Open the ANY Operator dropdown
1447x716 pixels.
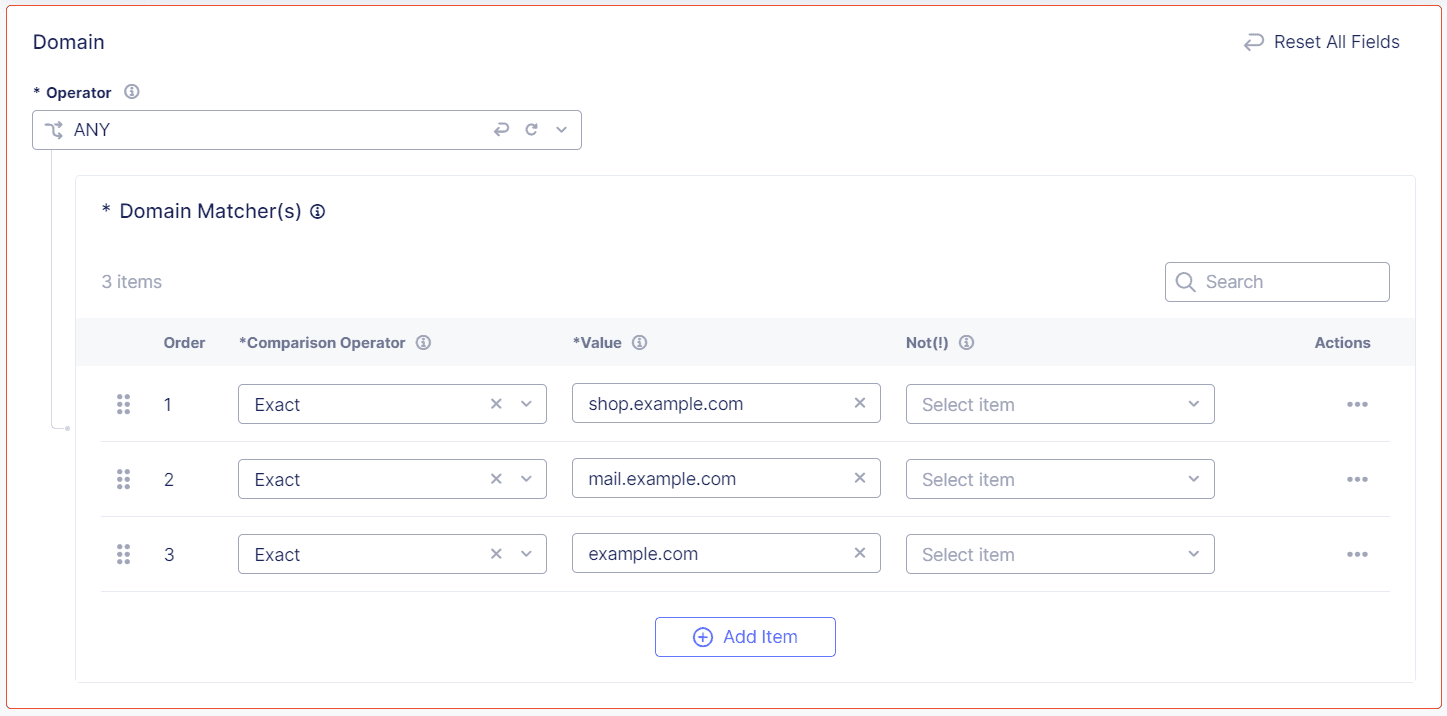(561, 130)
